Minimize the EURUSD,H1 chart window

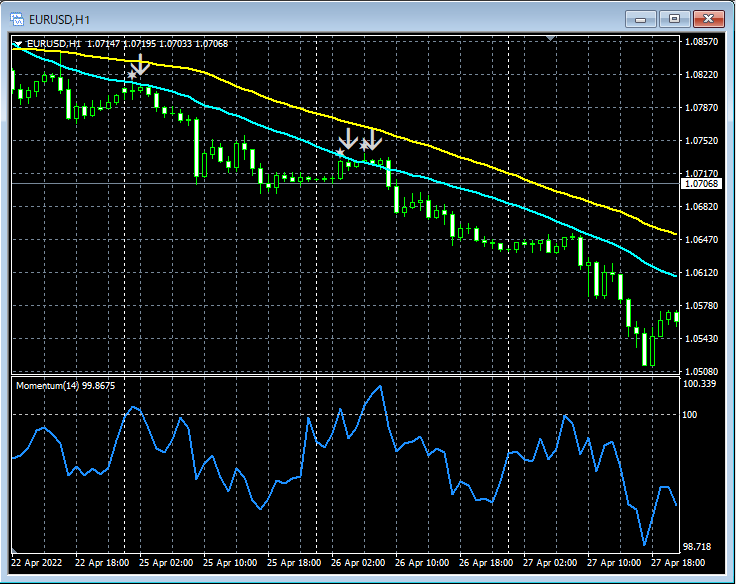click(x=640, y=19)
